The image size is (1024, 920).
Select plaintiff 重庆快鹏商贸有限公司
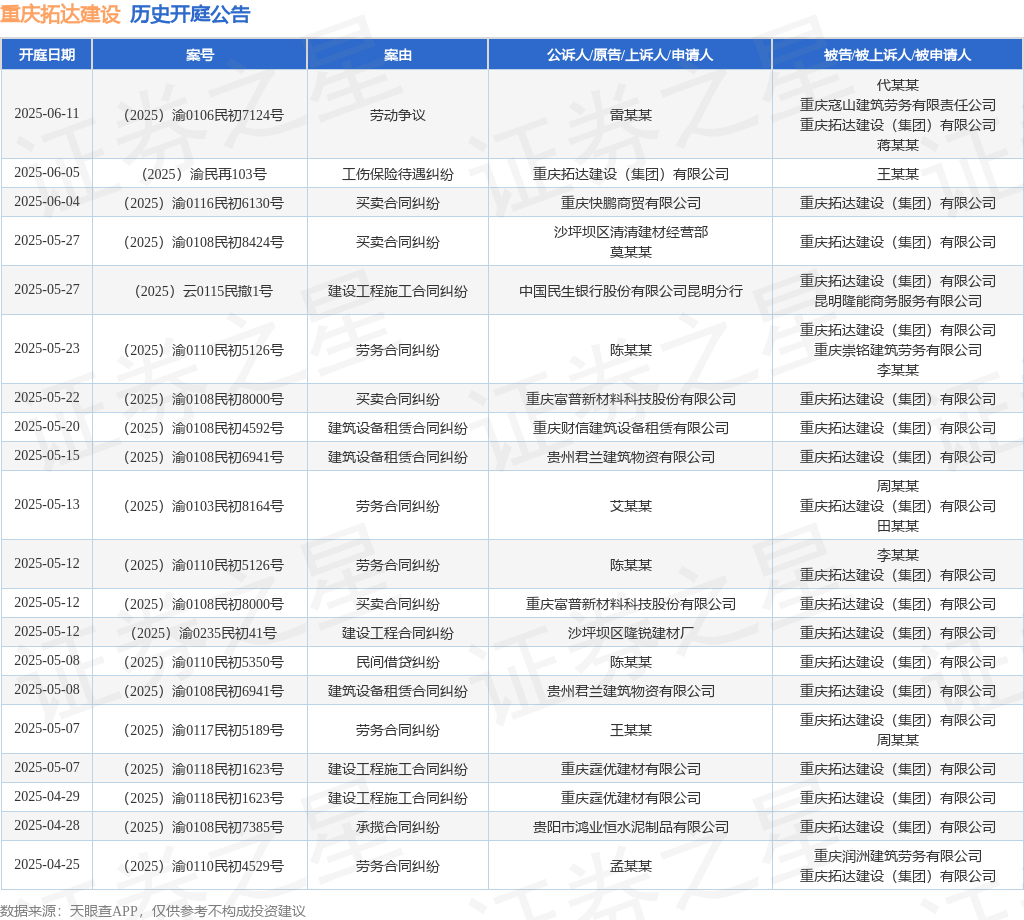click(x=631, y=203)
